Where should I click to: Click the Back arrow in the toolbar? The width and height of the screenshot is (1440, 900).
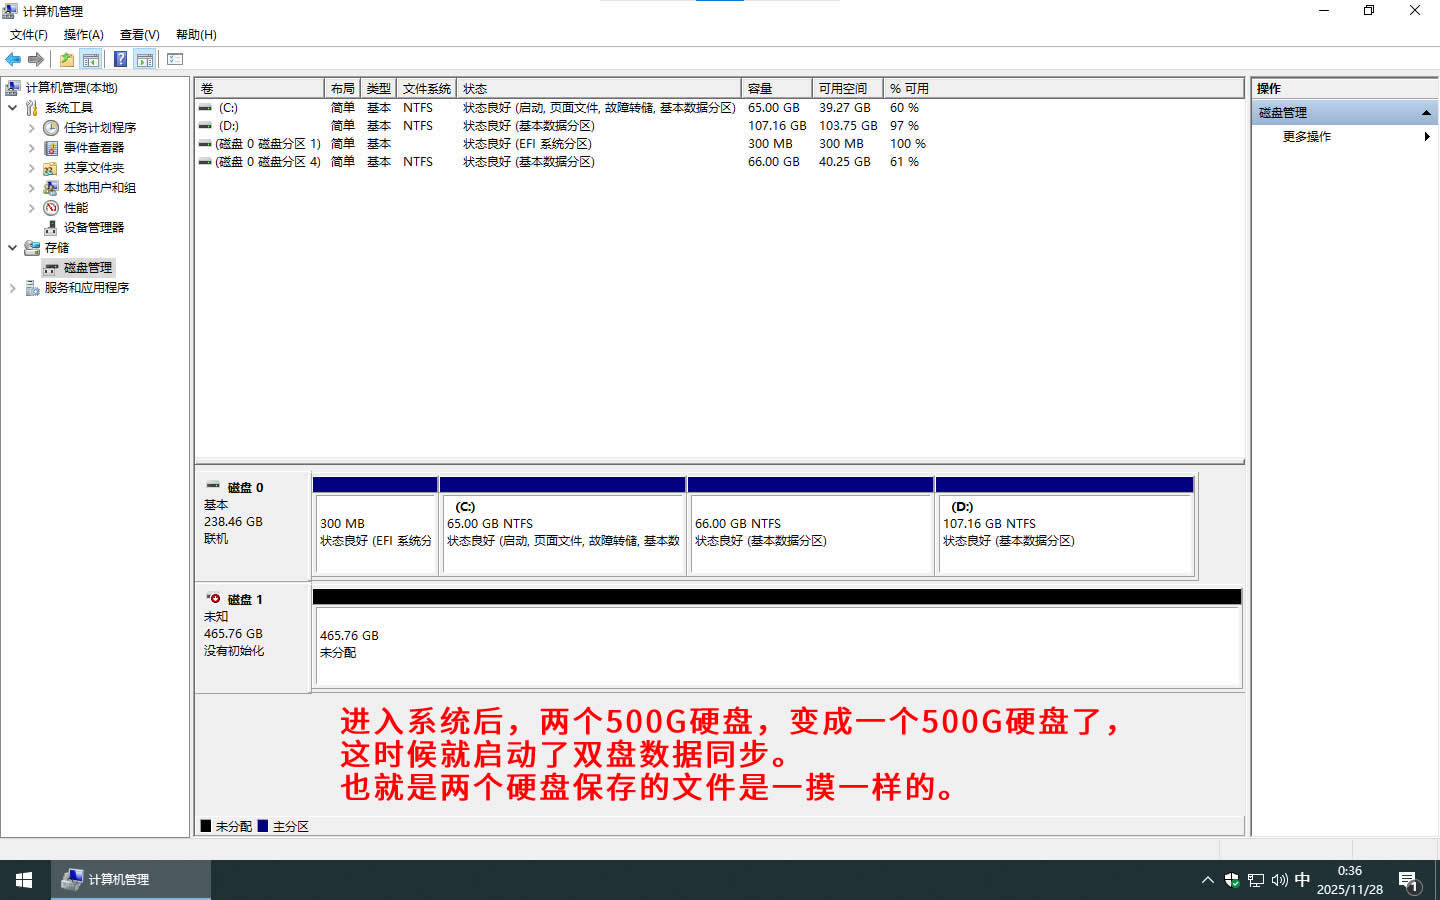[x=13, y=59]
